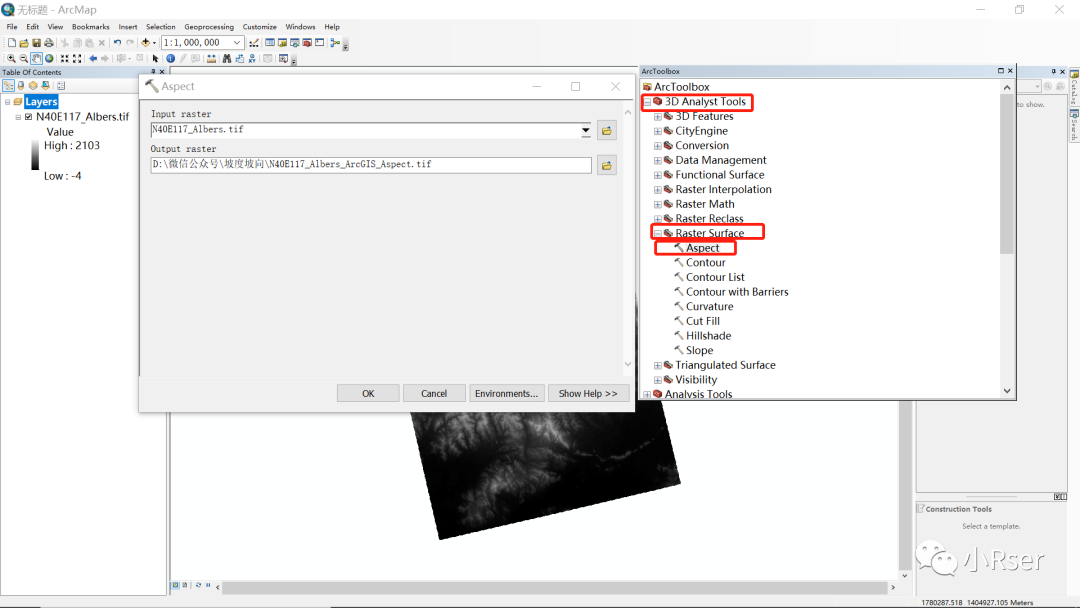Viewport: 1080px width, 608px height.
Task: Activate the Identify tool
Action: pyautogui.click(x=170, y=59)
